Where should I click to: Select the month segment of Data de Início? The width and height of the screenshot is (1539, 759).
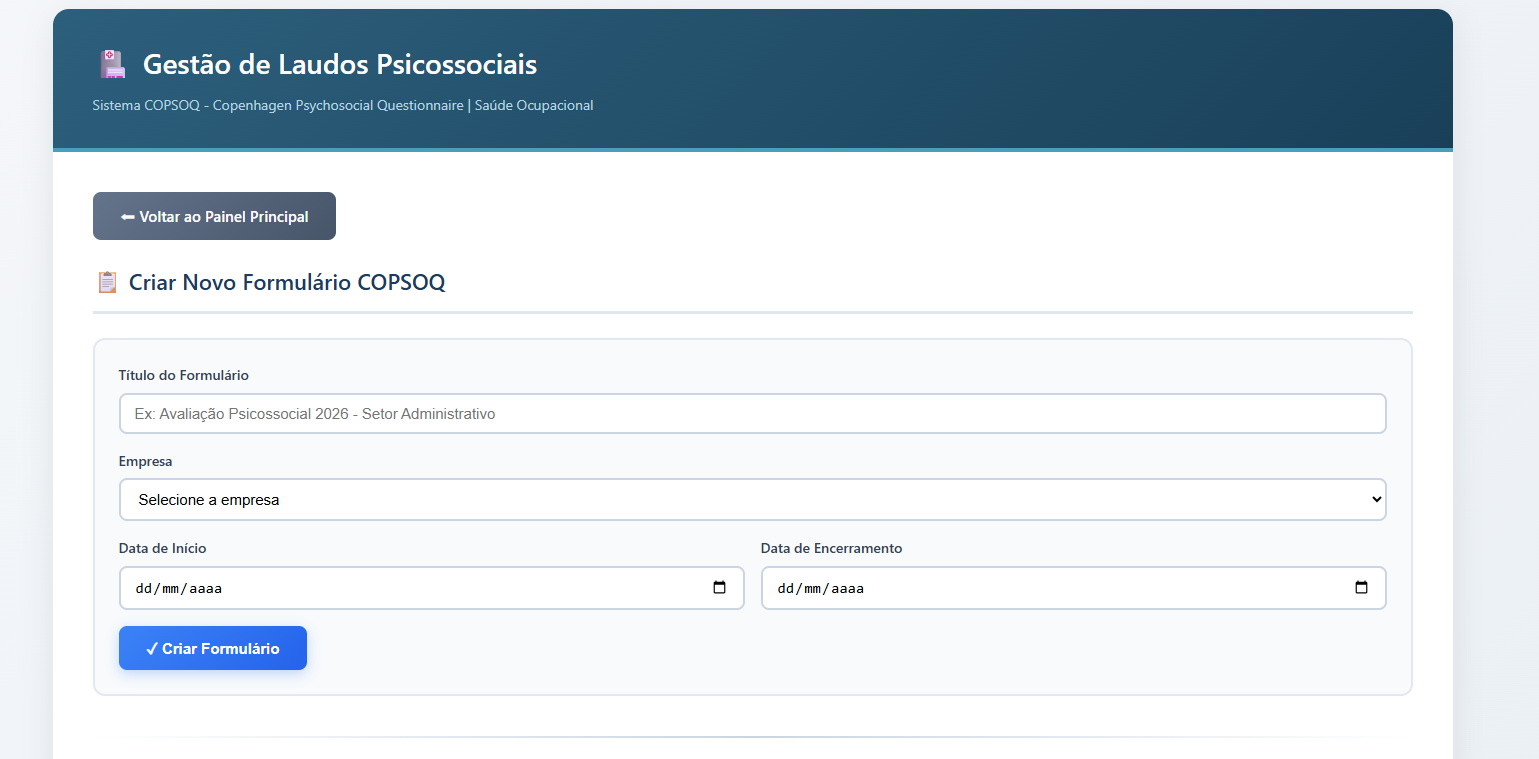pos(171,589)
